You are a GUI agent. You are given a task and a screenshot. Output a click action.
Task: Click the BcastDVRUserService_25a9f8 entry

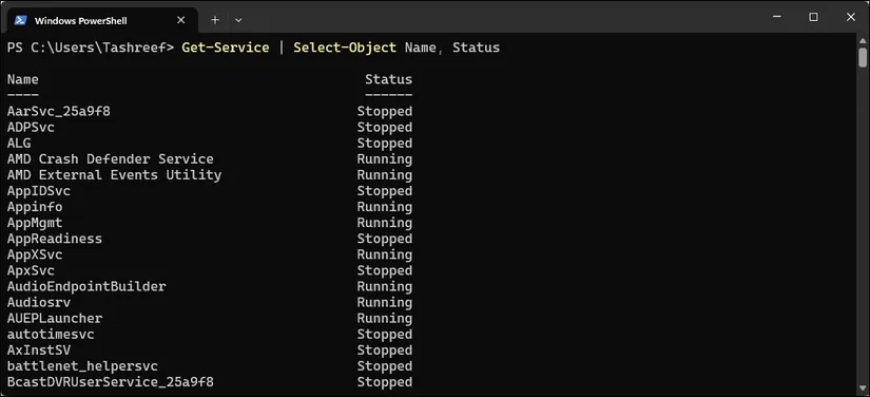110,382
